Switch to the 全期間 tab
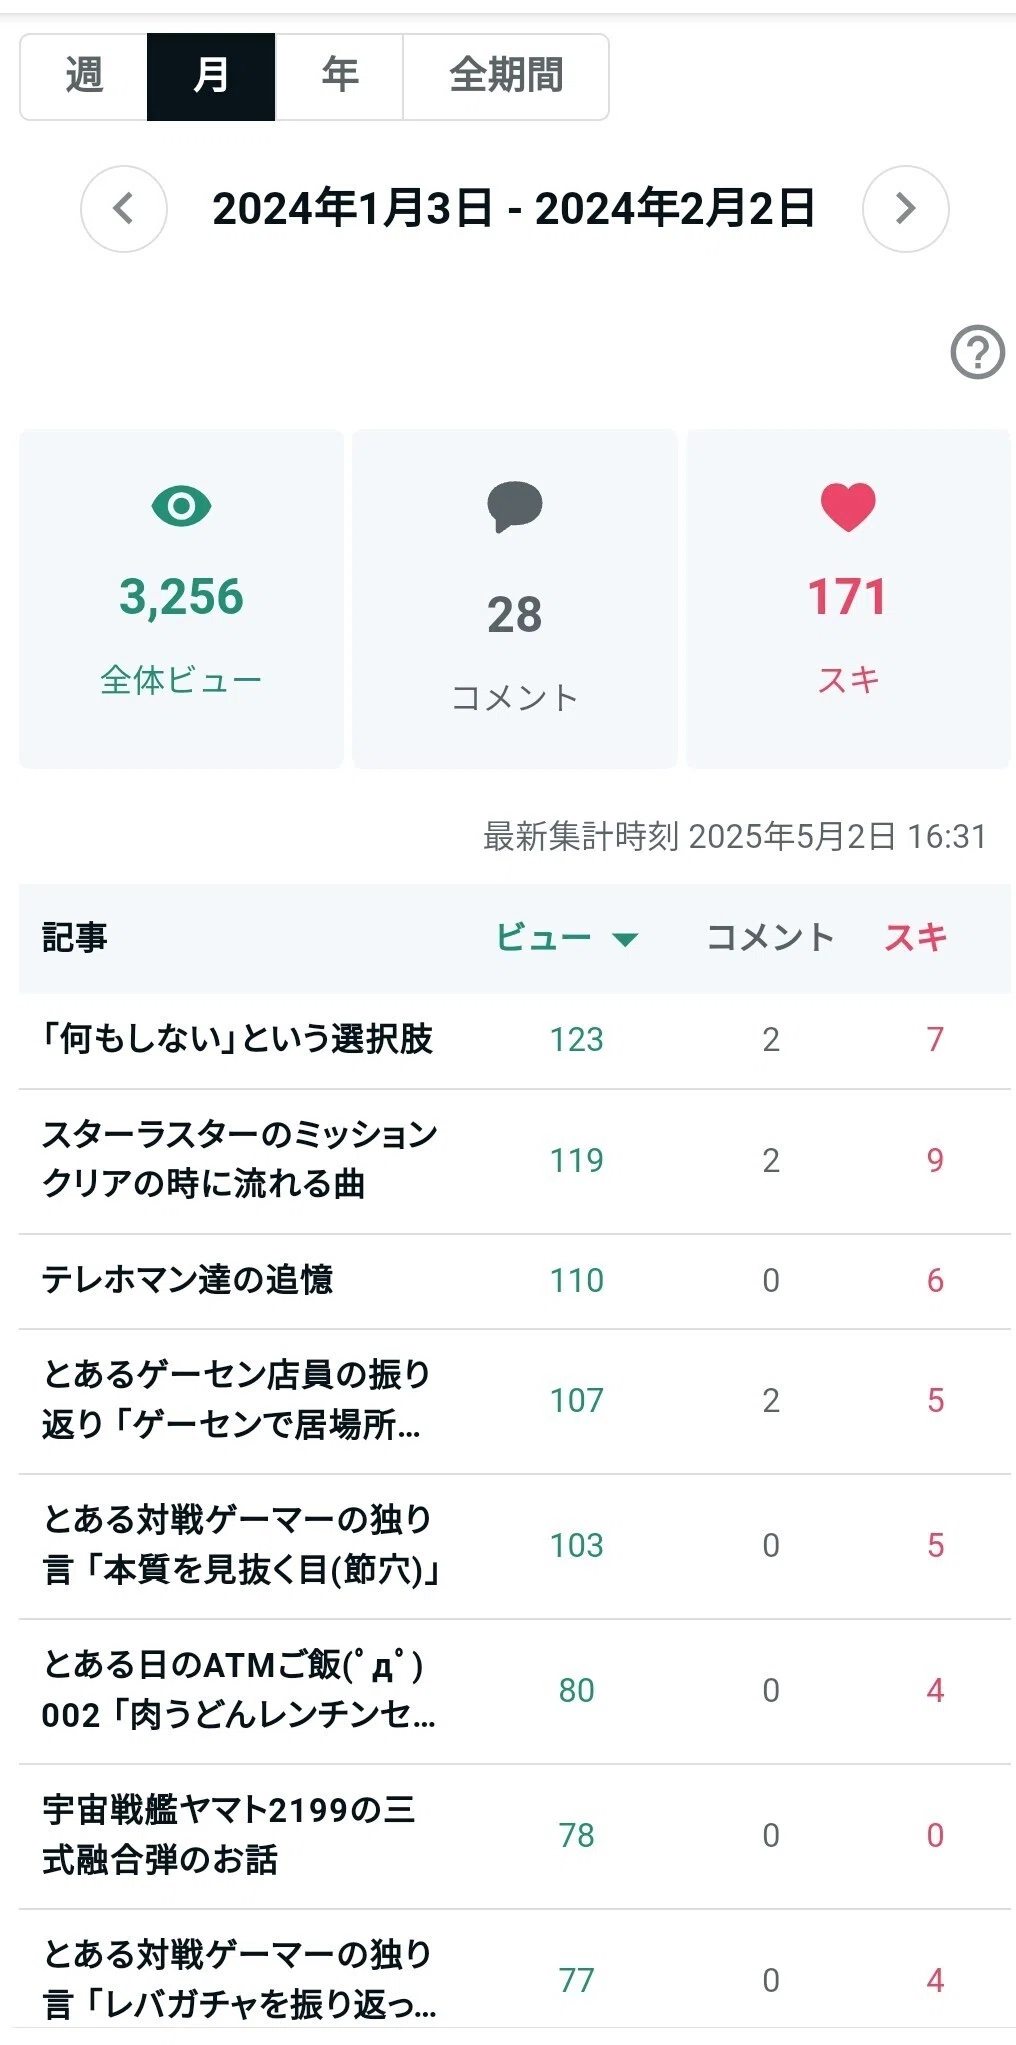This screenshot has width=1016, height=2045. pyautogui.click(x=506, y=77)
